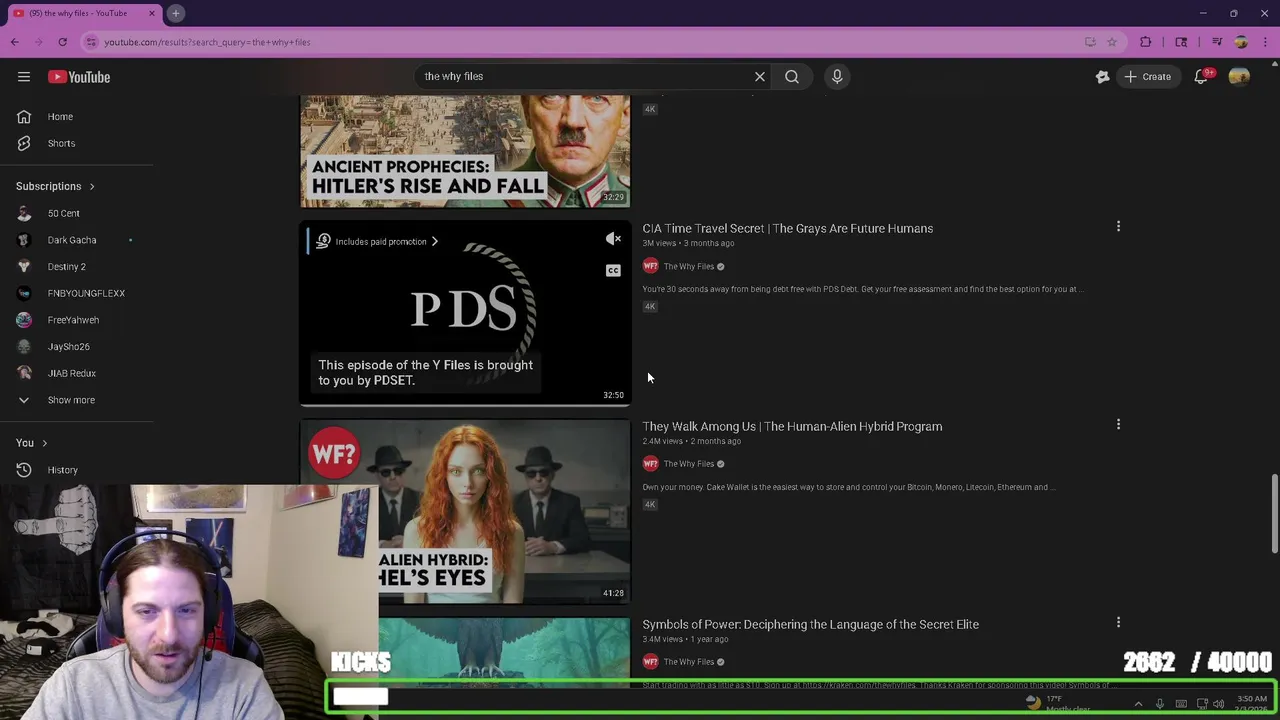Click the sparkle icon beside Create

coord(1102,77)
